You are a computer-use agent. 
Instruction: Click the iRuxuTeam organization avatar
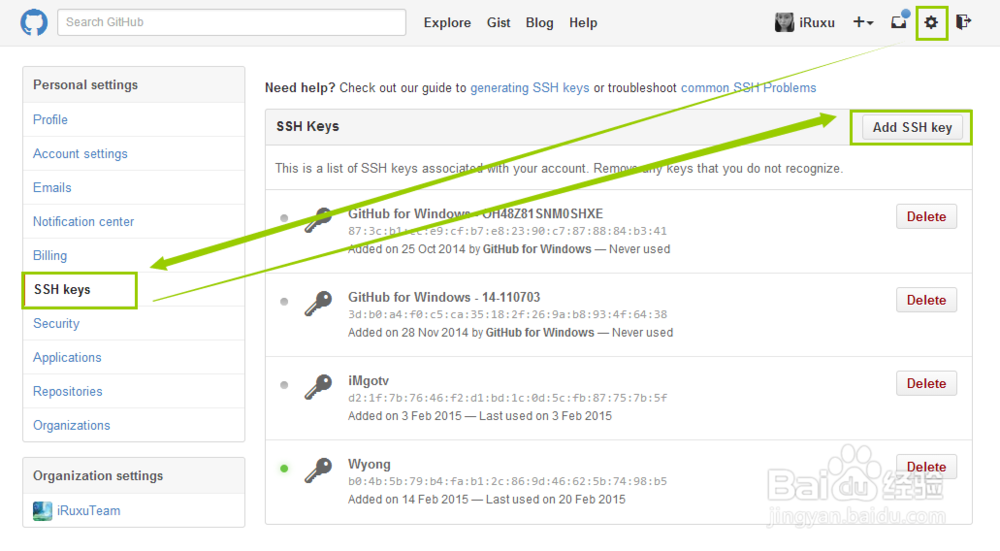[43, 511]
